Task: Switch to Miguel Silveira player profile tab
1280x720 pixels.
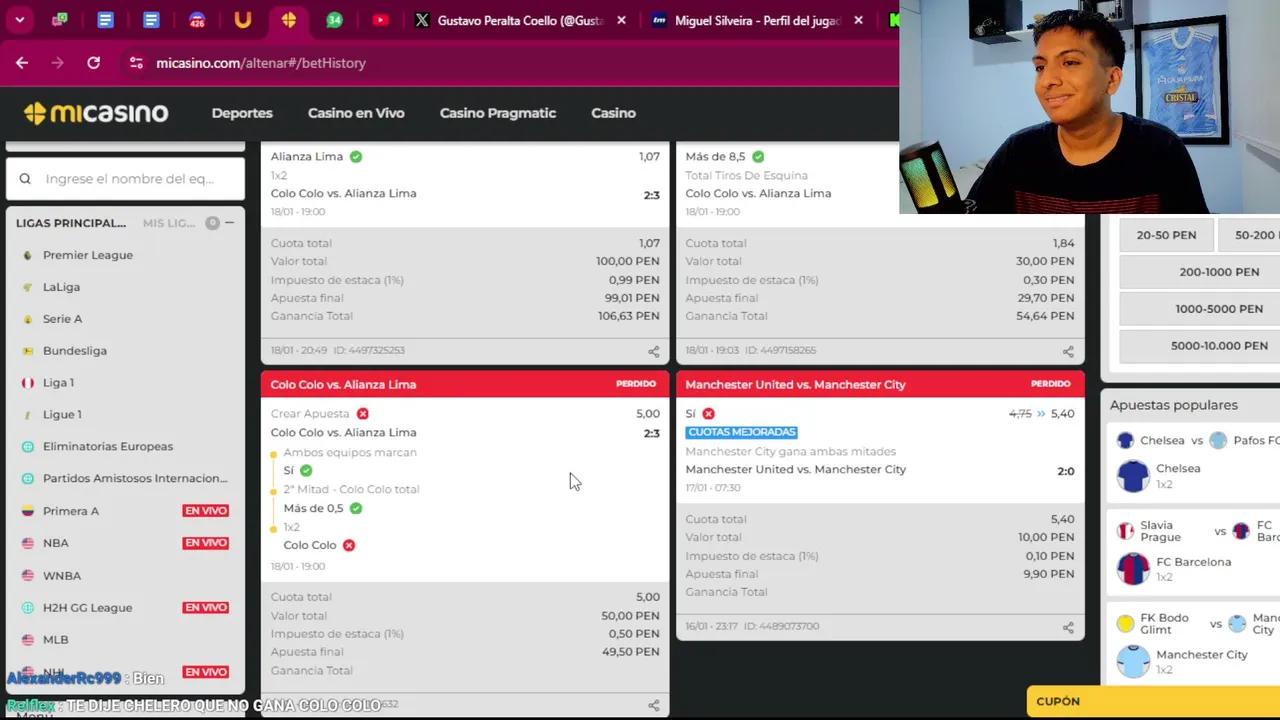Action: click(747, 20)
